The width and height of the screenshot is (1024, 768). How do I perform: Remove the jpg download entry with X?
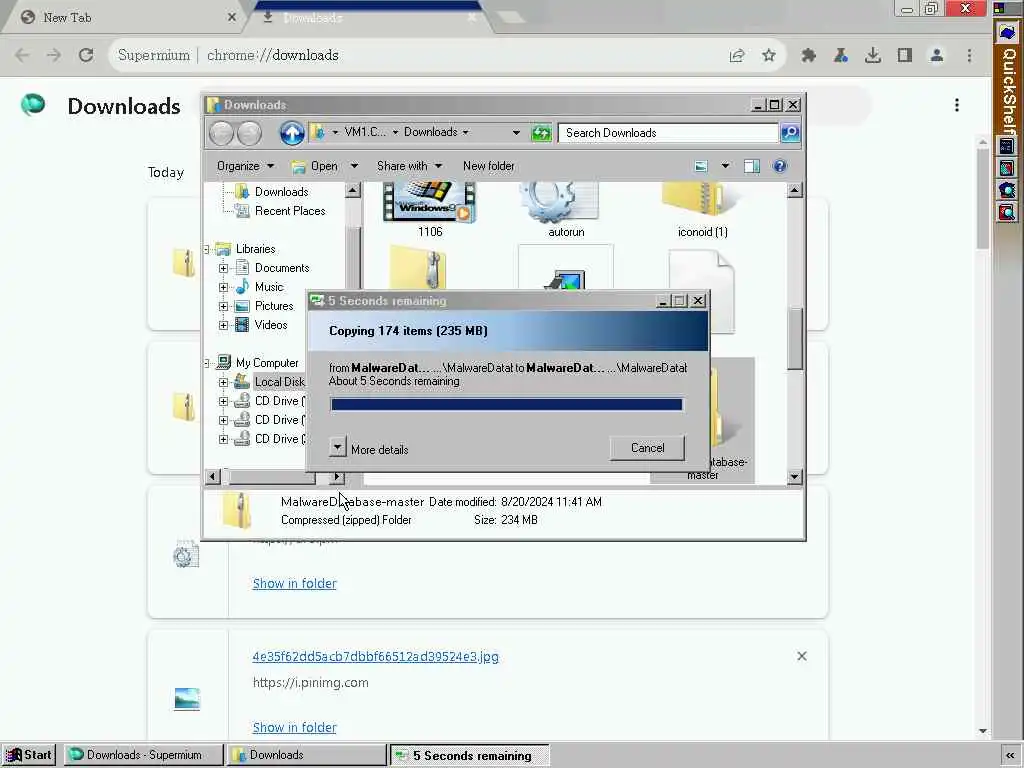tap(801, 656)
